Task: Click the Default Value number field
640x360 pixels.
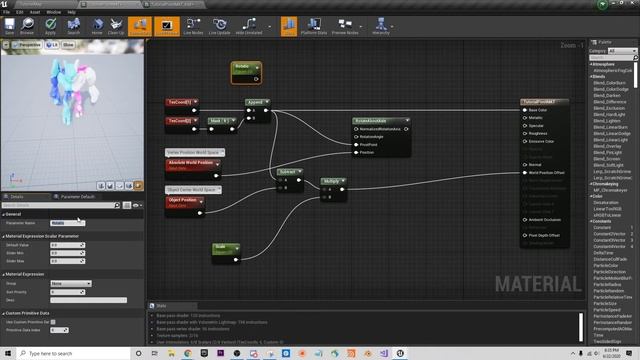Action: 67,245
